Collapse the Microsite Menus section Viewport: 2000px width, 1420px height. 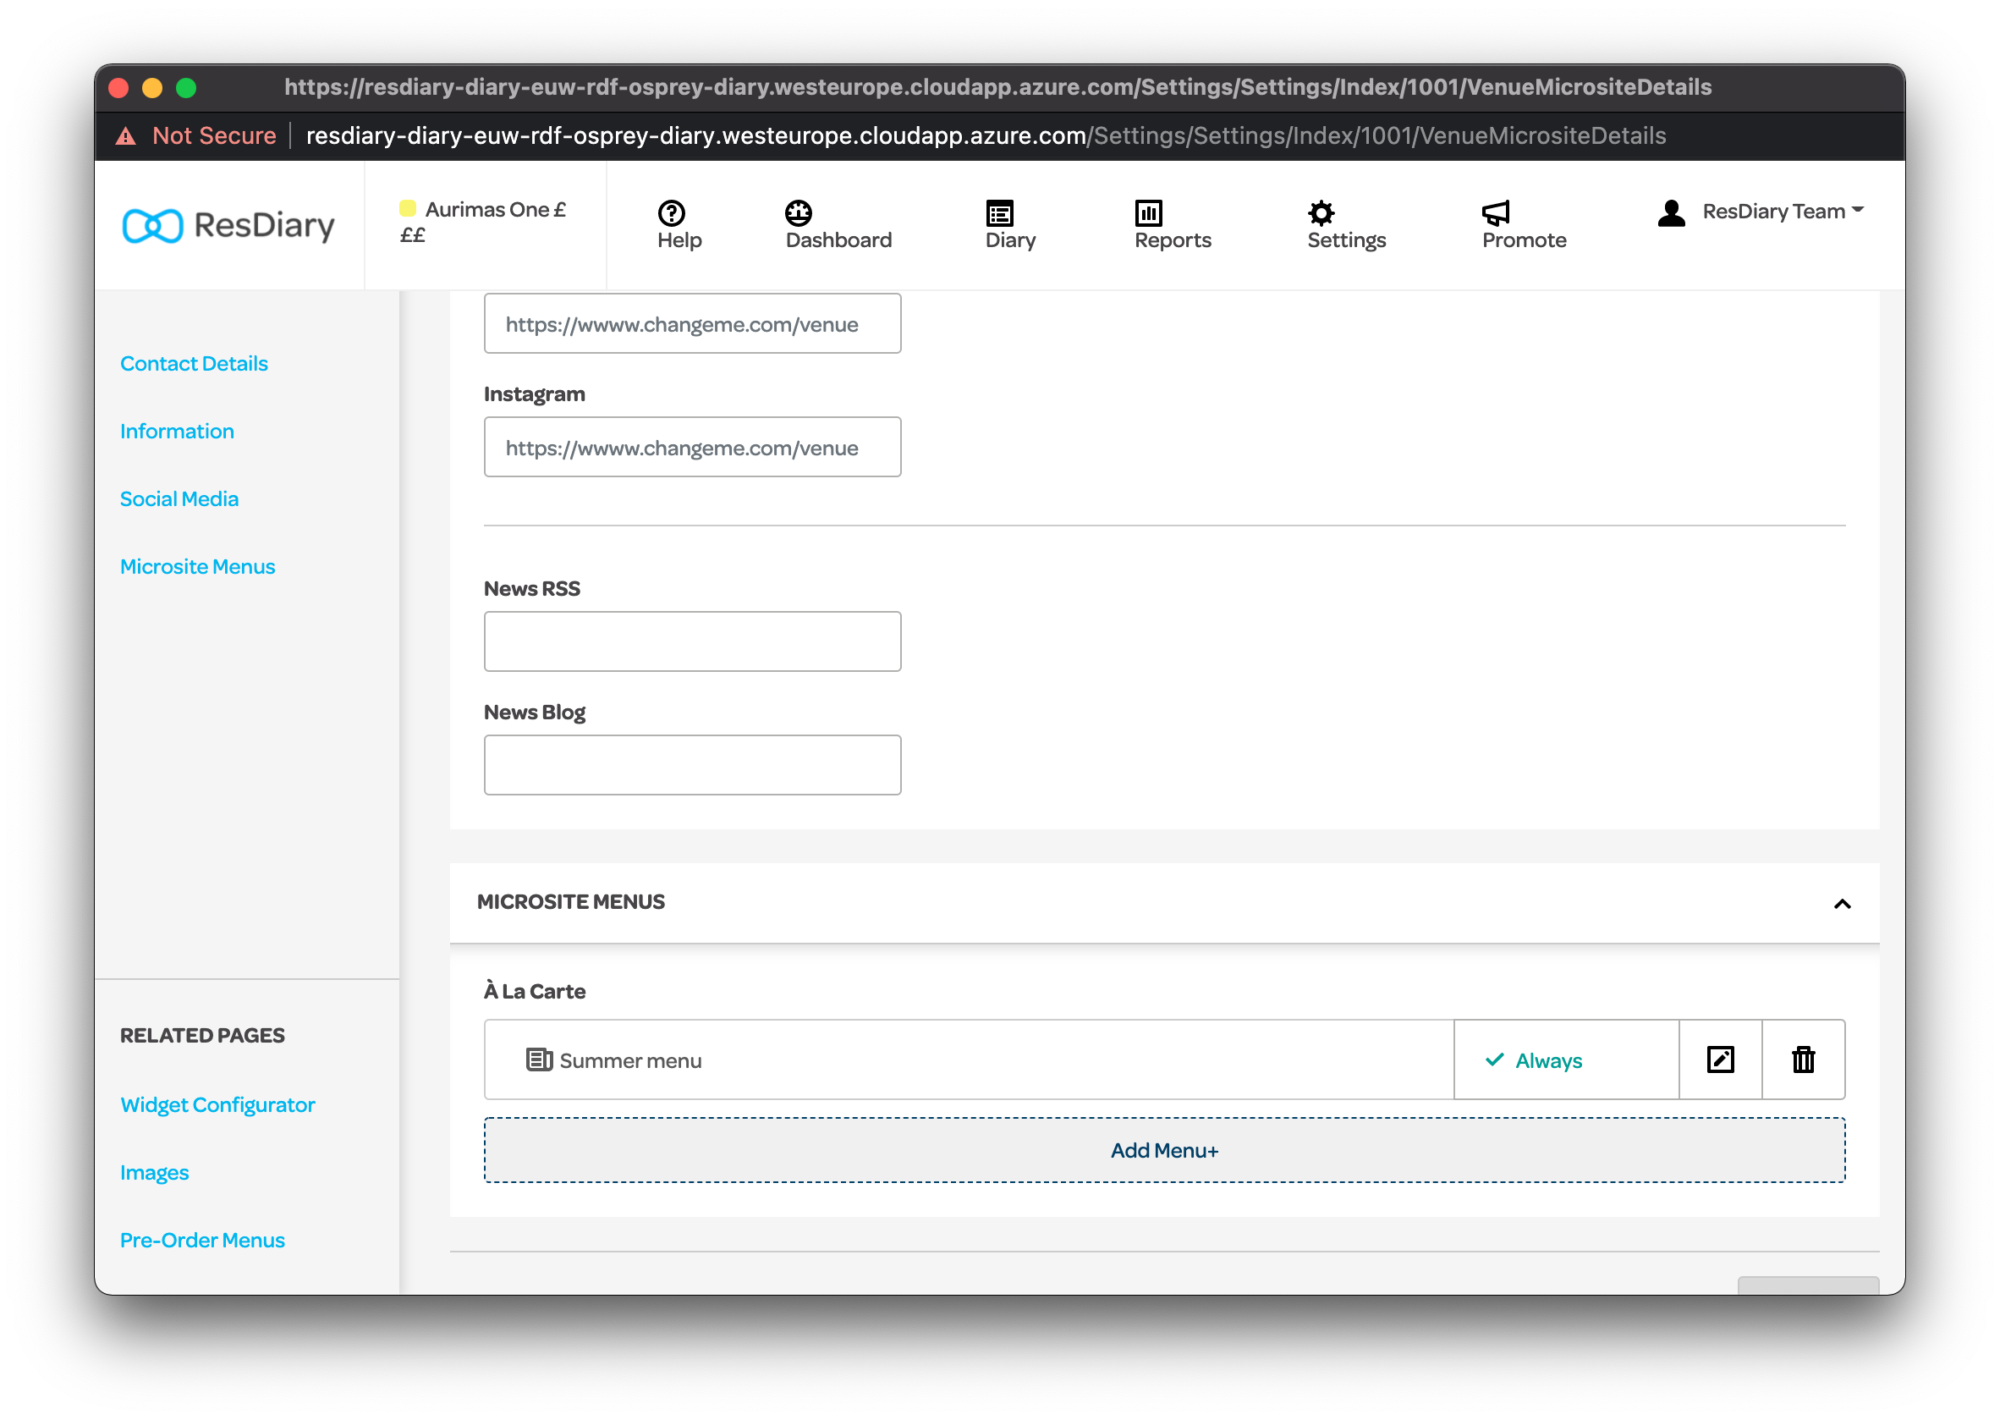point(1842,903)
